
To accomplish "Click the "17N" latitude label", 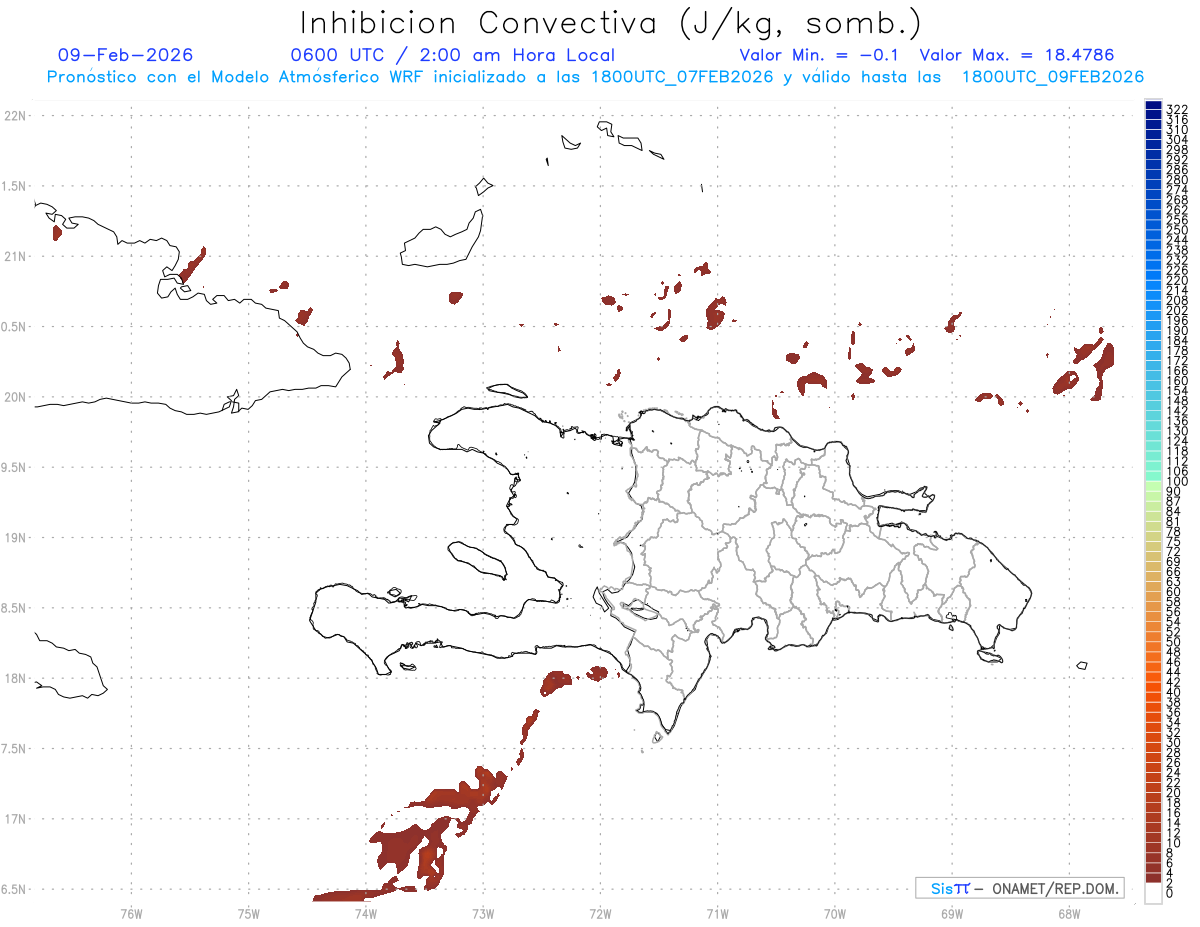I will pyautogui.click(x=14, y=819).
